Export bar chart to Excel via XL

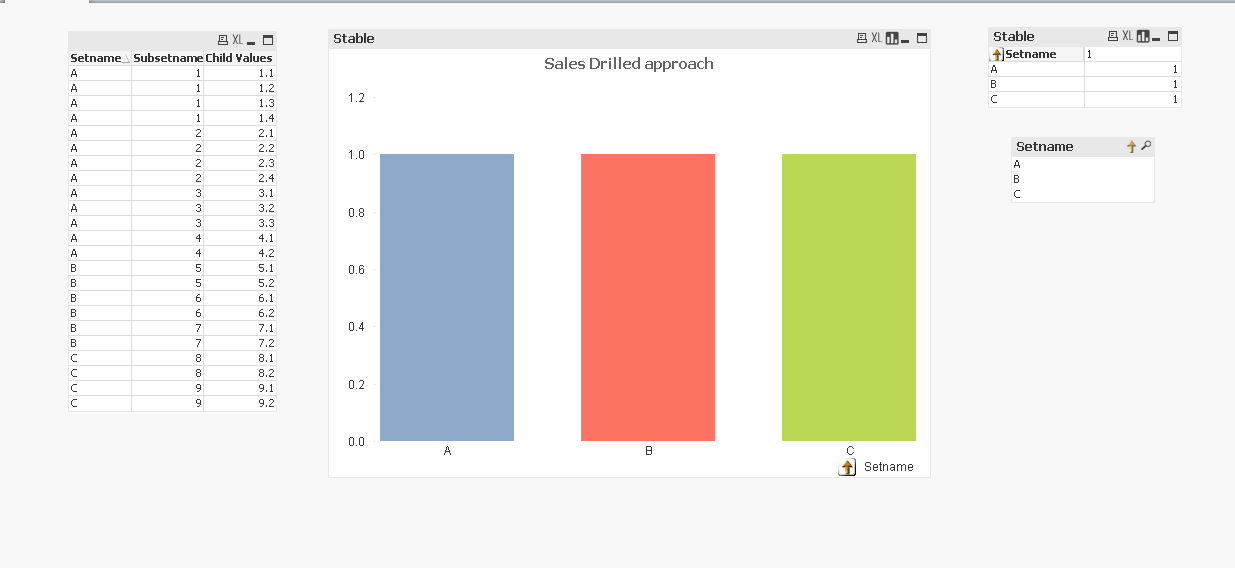[x=877, y=38]
